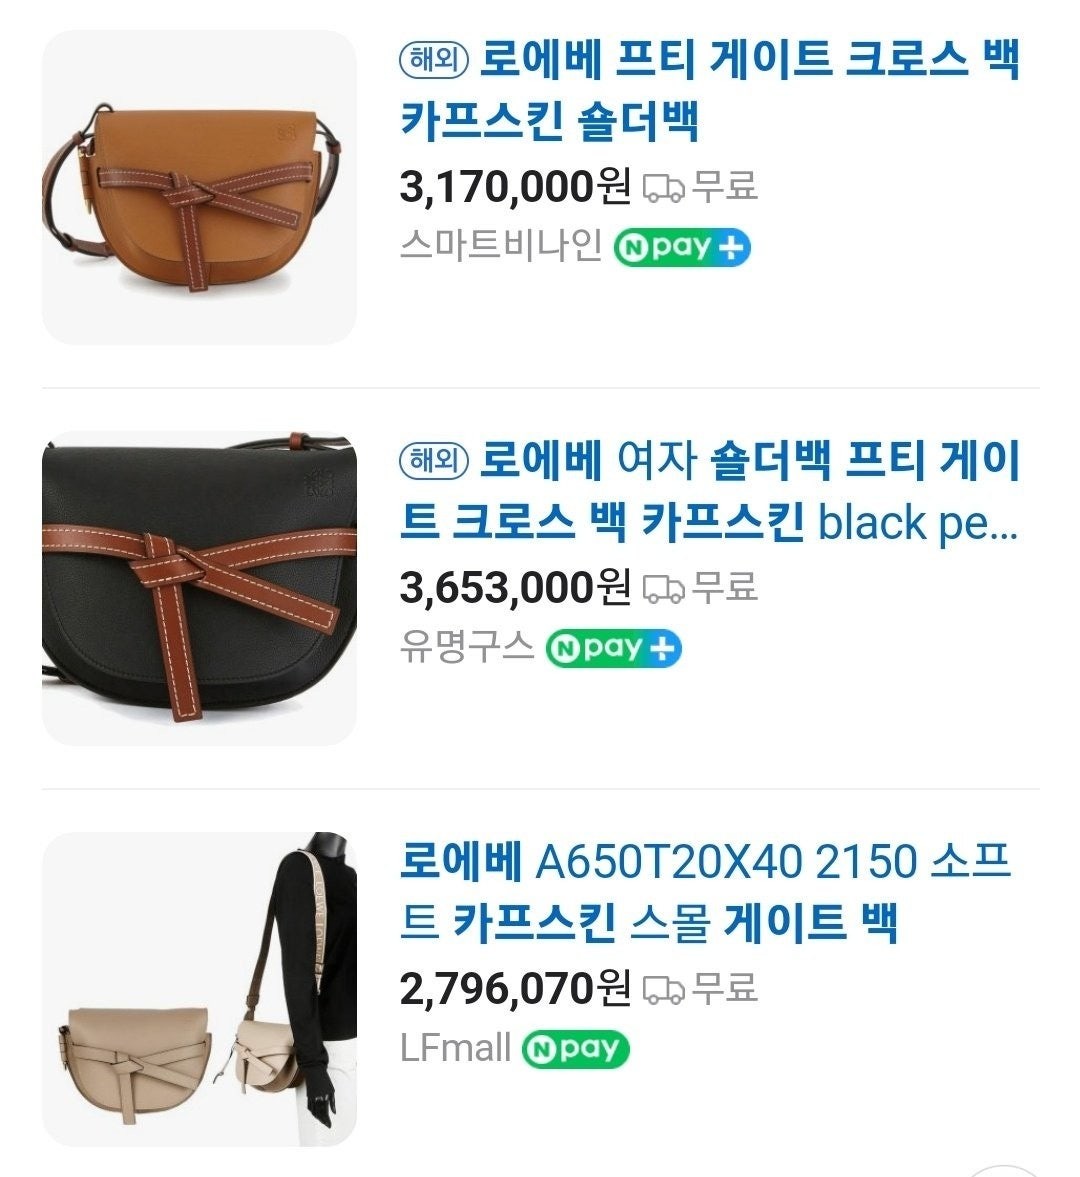The width and height of the screenshot is (1080, 1177).
Task: Open the 로에베 쁘띠 게이트 크로스 백 카프스킨 숄더백 title
Action: pyautogui.click(x=709, y=90)
